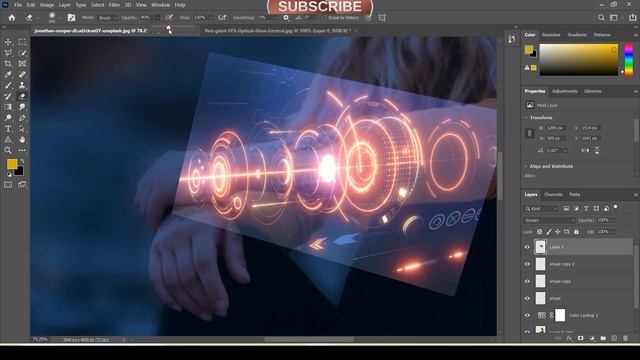Select the Crop tool
Screen dimensions: 640x360
[8, 64]
